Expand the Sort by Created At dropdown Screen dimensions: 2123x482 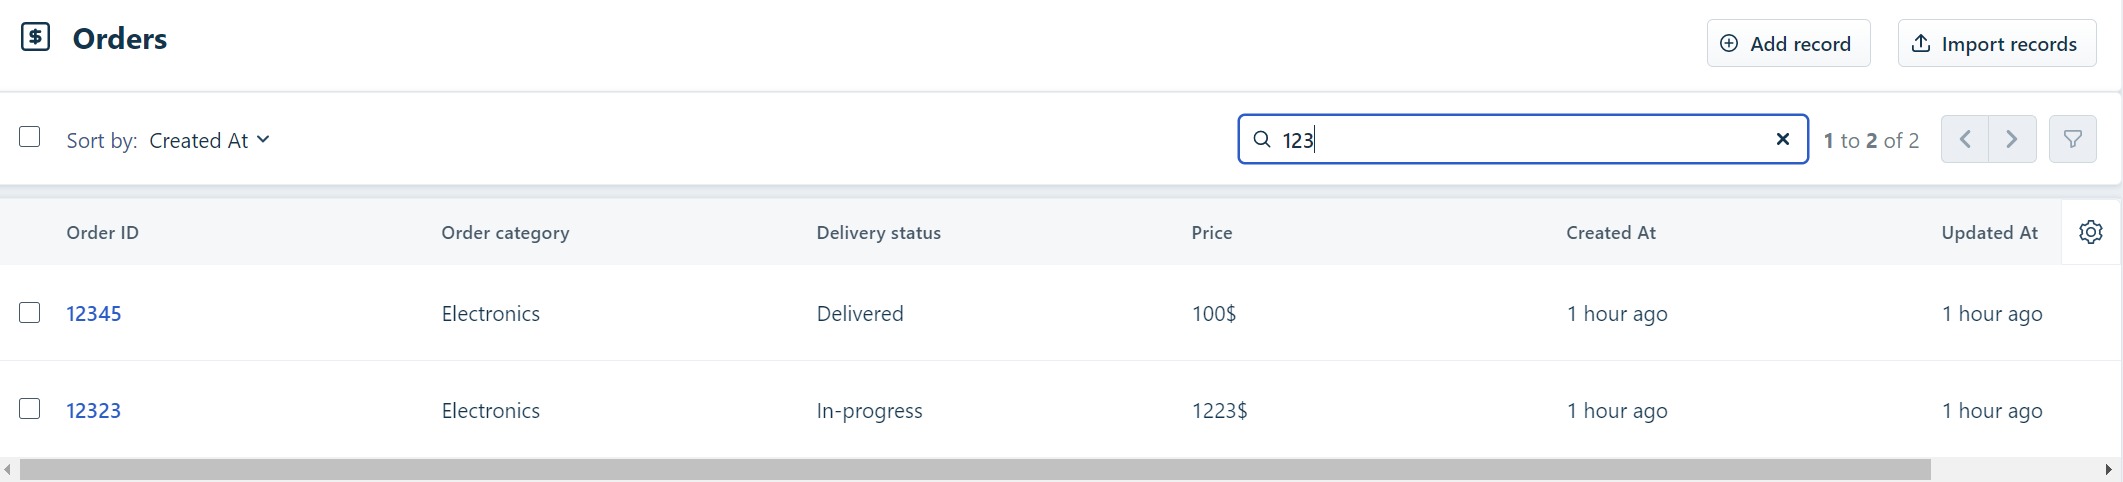point(209,140)
